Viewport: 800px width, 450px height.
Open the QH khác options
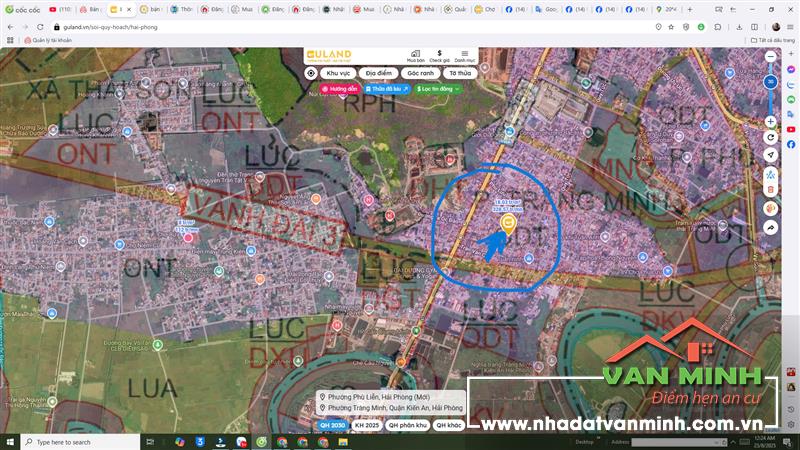pyautogui.click(x=449, y=425)
